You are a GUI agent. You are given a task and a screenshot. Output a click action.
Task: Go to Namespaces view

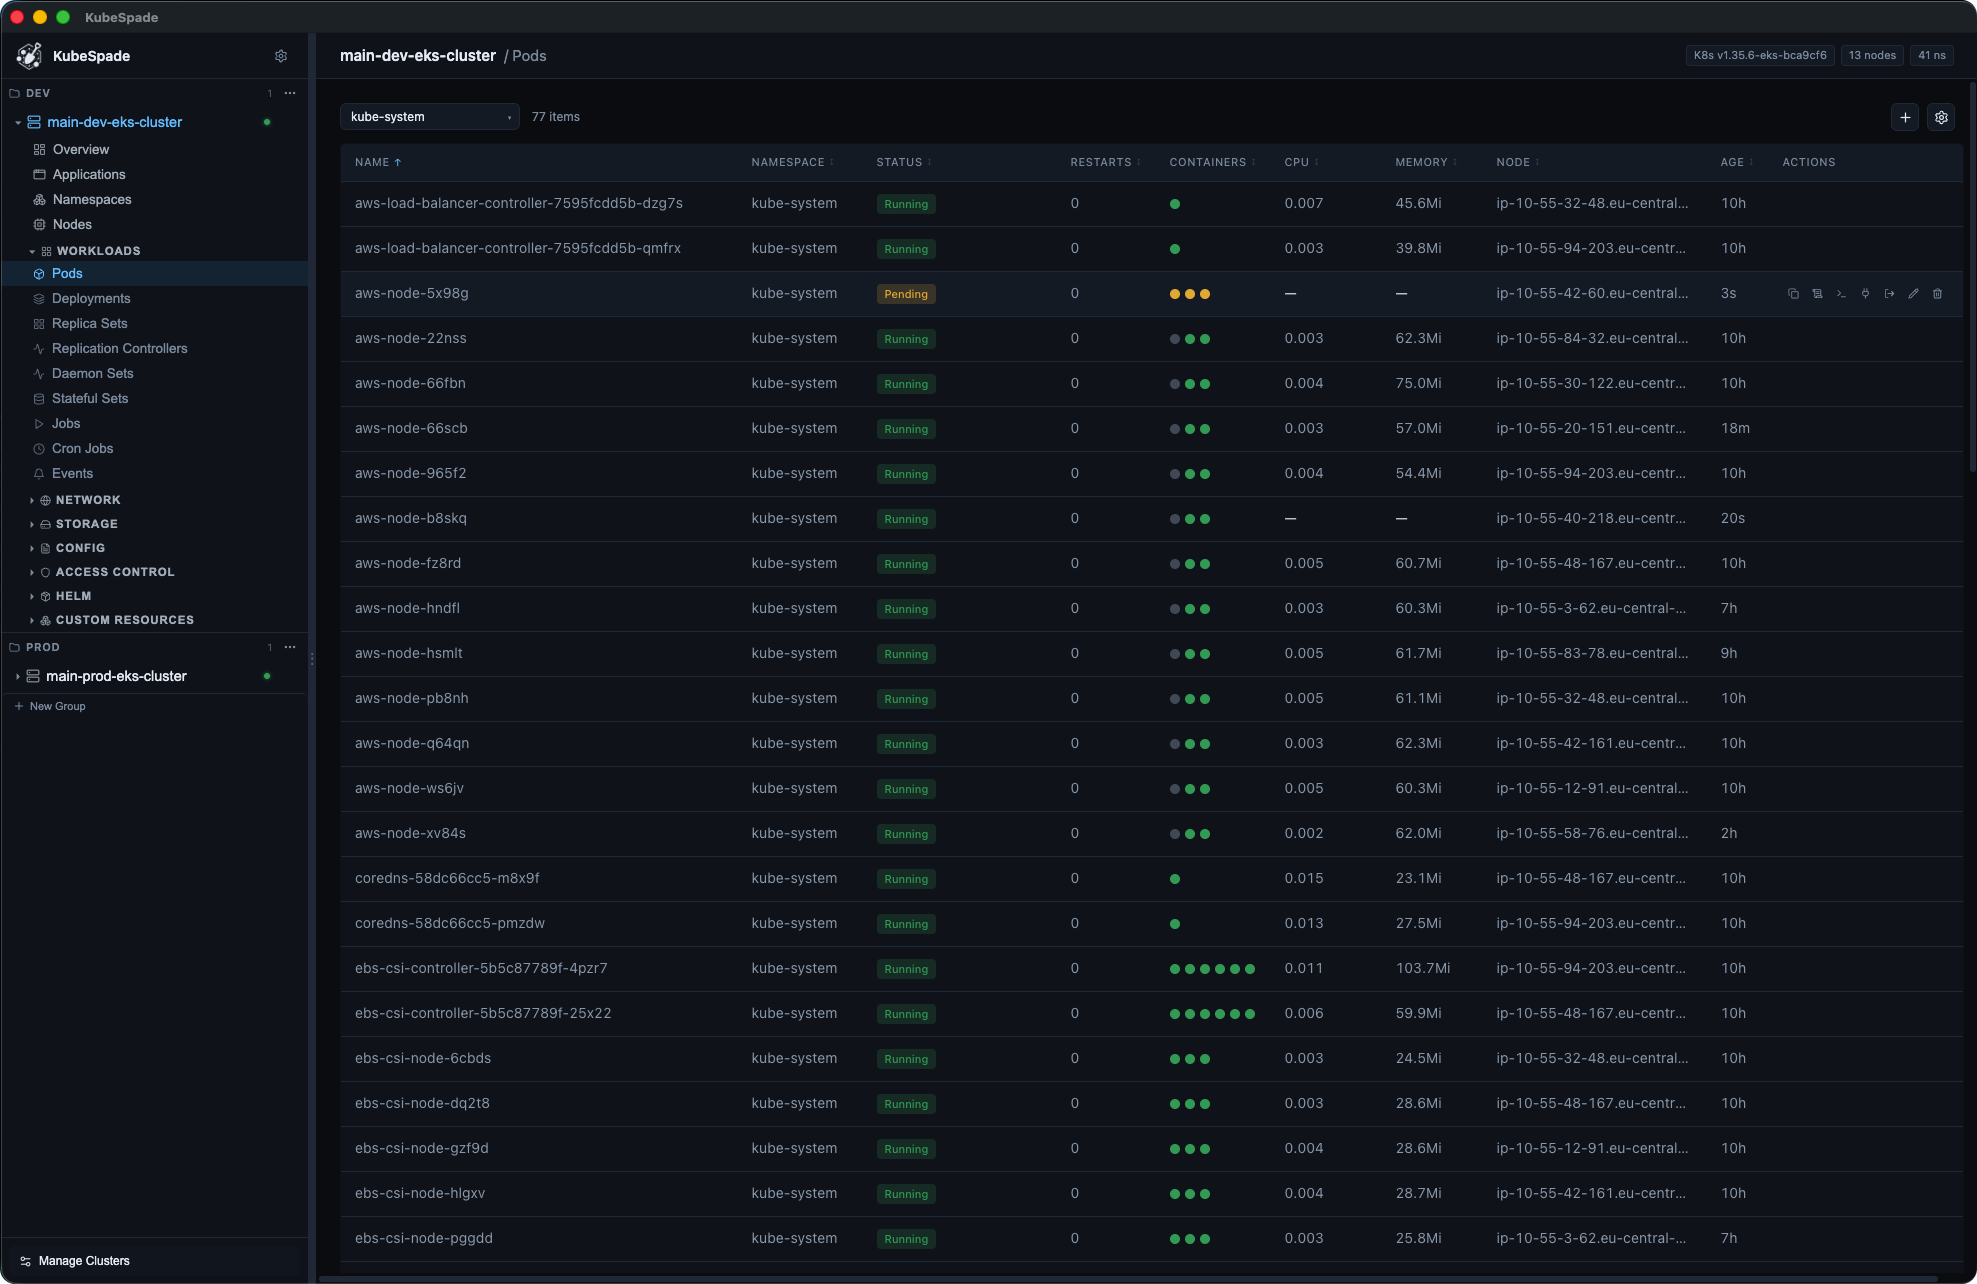coord(92,200)
